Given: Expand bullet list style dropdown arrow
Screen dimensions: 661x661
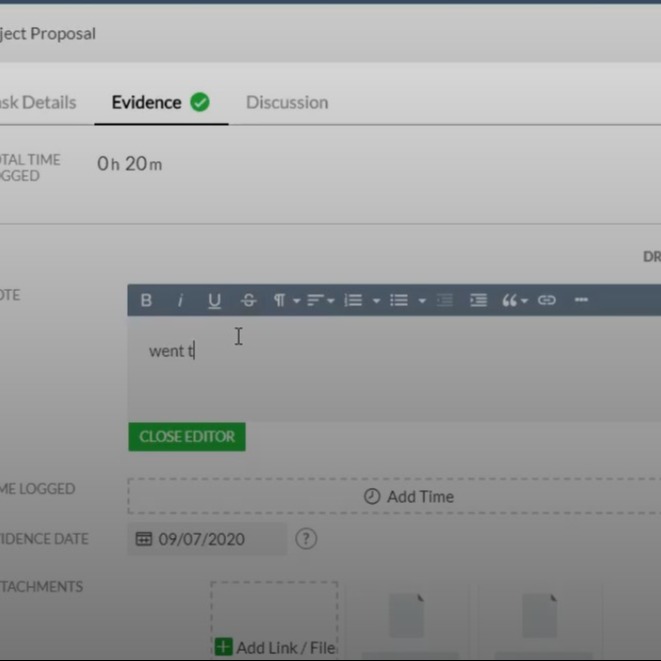Looking at the screenshot, I should click(422, 301).
